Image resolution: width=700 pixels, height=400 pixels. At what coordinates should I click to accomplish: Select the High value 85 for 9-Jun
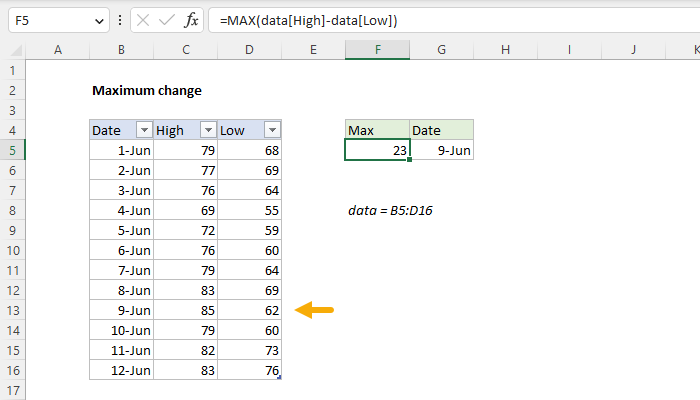pyautogui.click(x=186, y=310)
